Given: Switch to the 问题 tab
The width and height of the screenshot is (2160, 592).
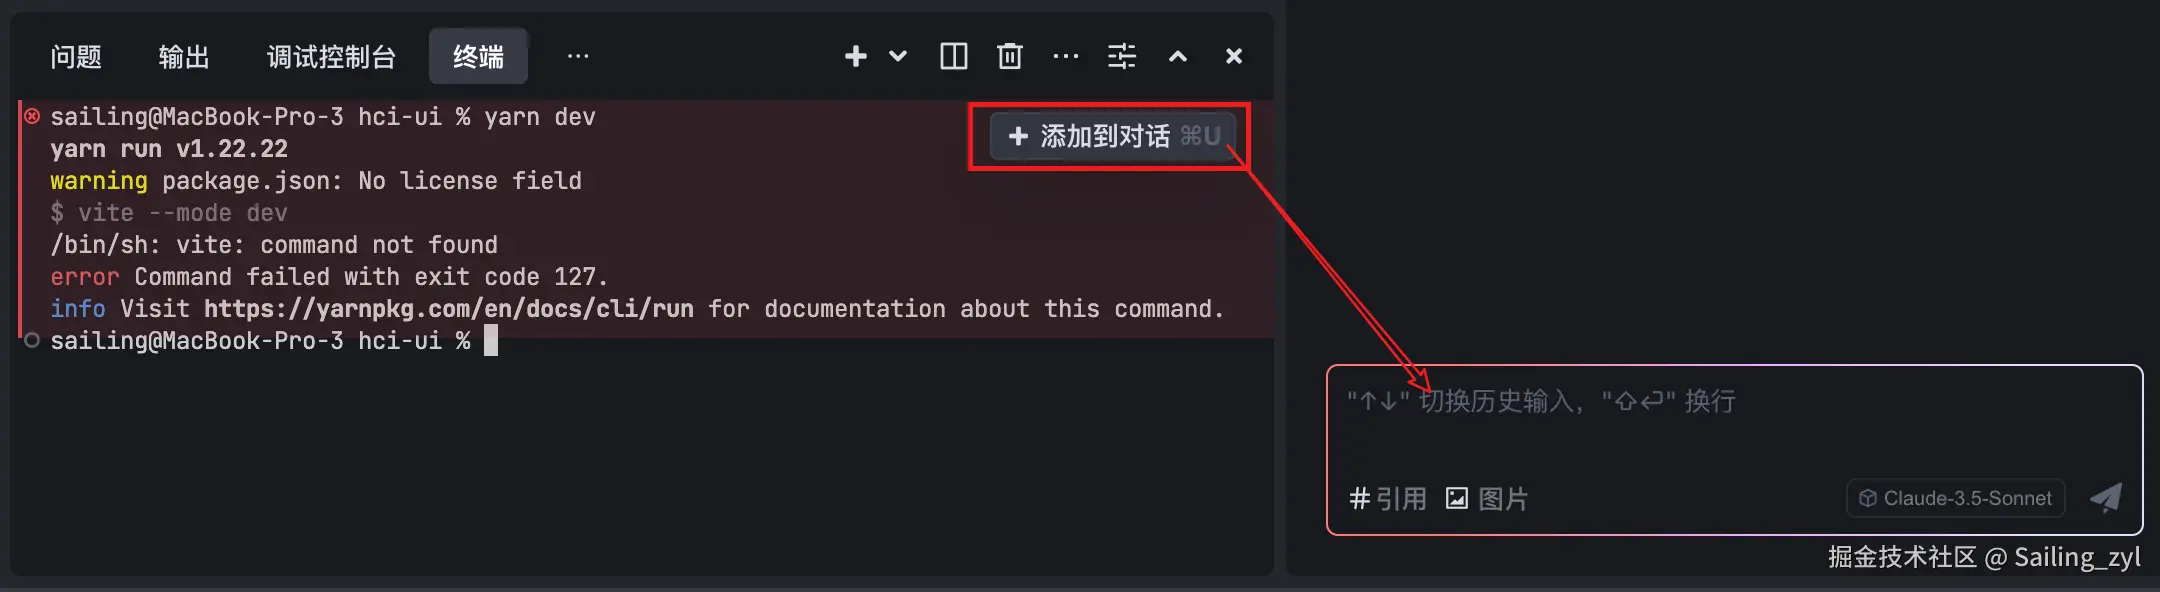Looking at the screenshot, I should (76, 57).
